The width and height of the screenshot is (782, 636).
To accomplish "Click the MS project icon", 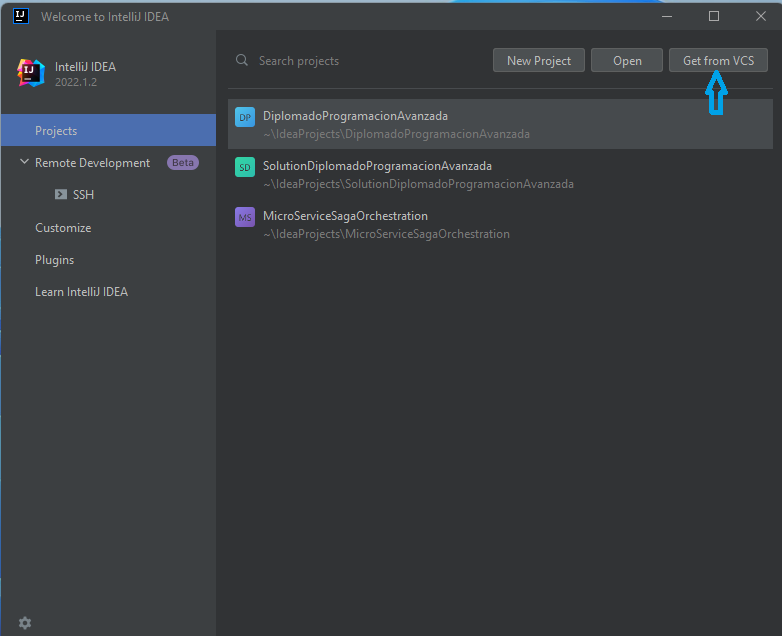I will click(x=245, y=217).
